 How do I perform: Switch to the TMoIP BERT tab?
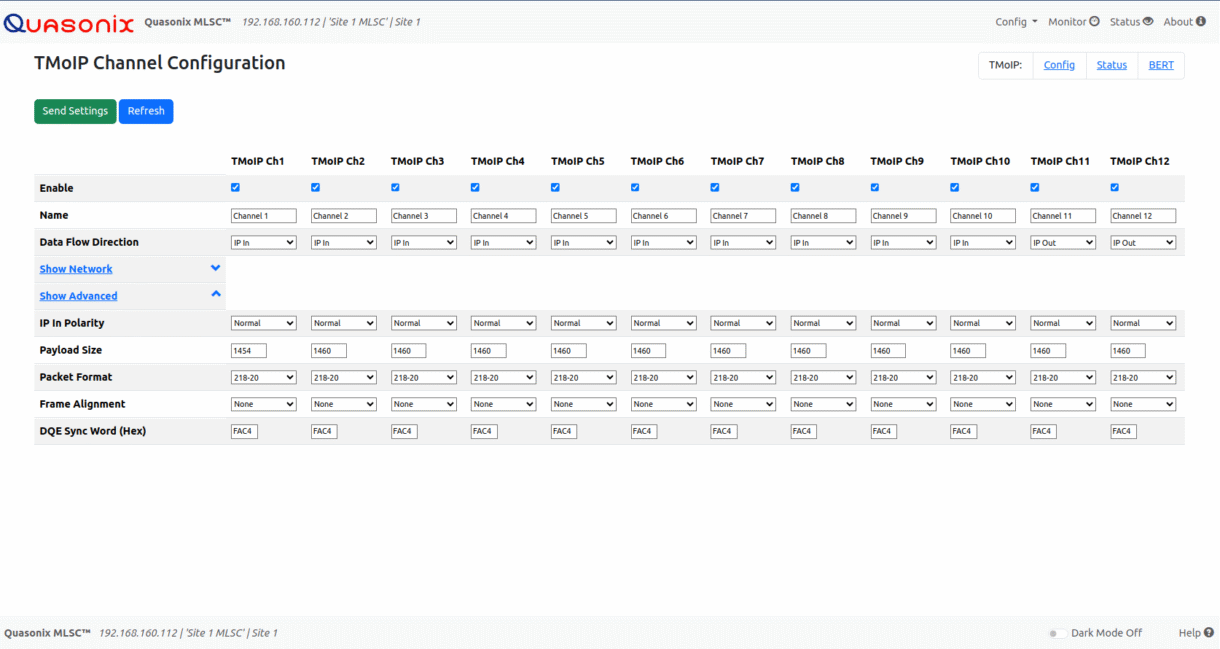(x=1161, y=65)
